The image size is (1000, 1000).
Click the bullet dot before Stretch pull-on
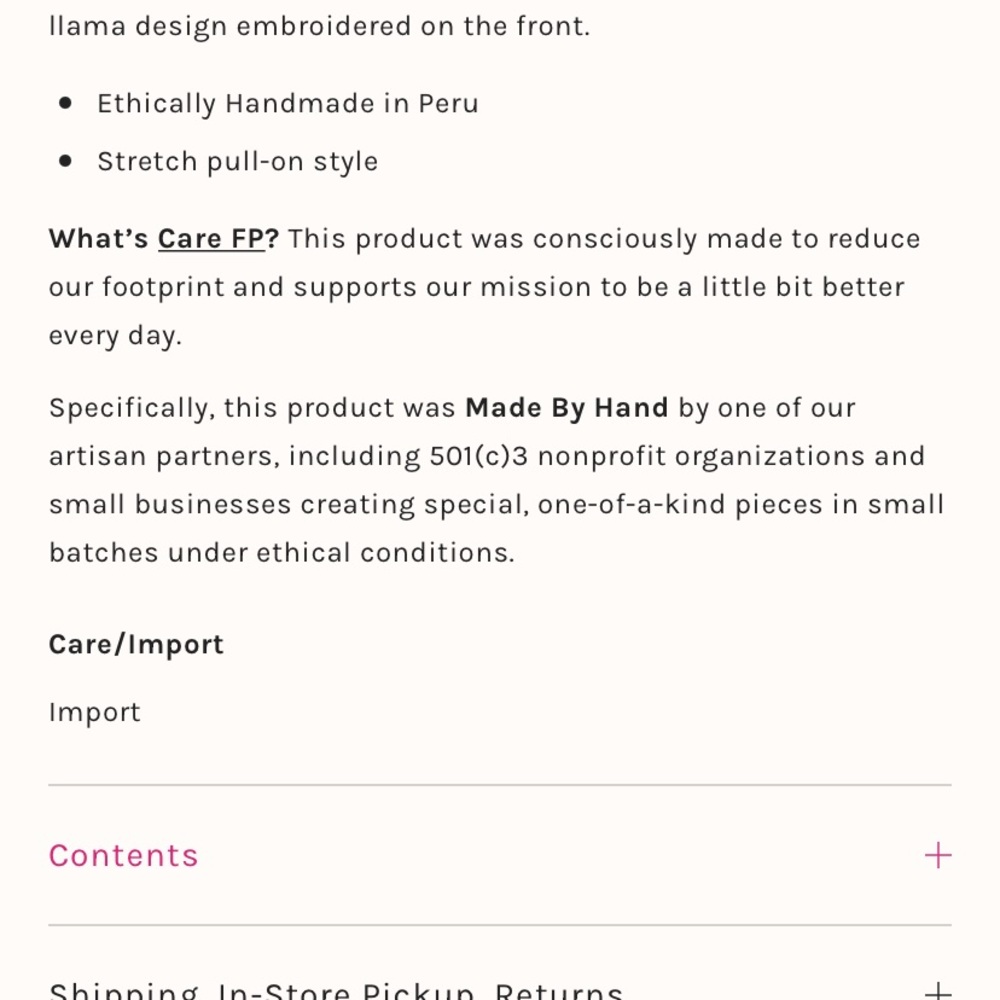click(65, 161)
